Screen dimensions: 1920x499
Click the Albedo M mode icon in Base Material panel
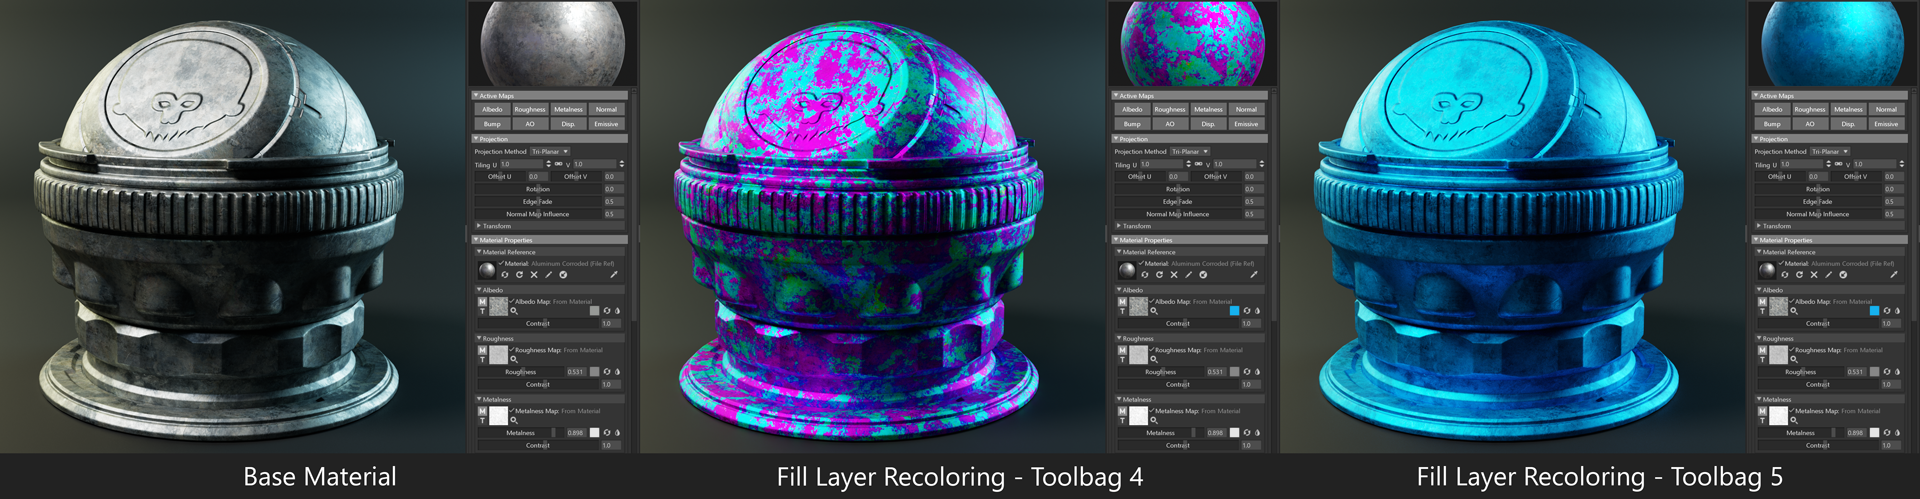coord(482,301)
